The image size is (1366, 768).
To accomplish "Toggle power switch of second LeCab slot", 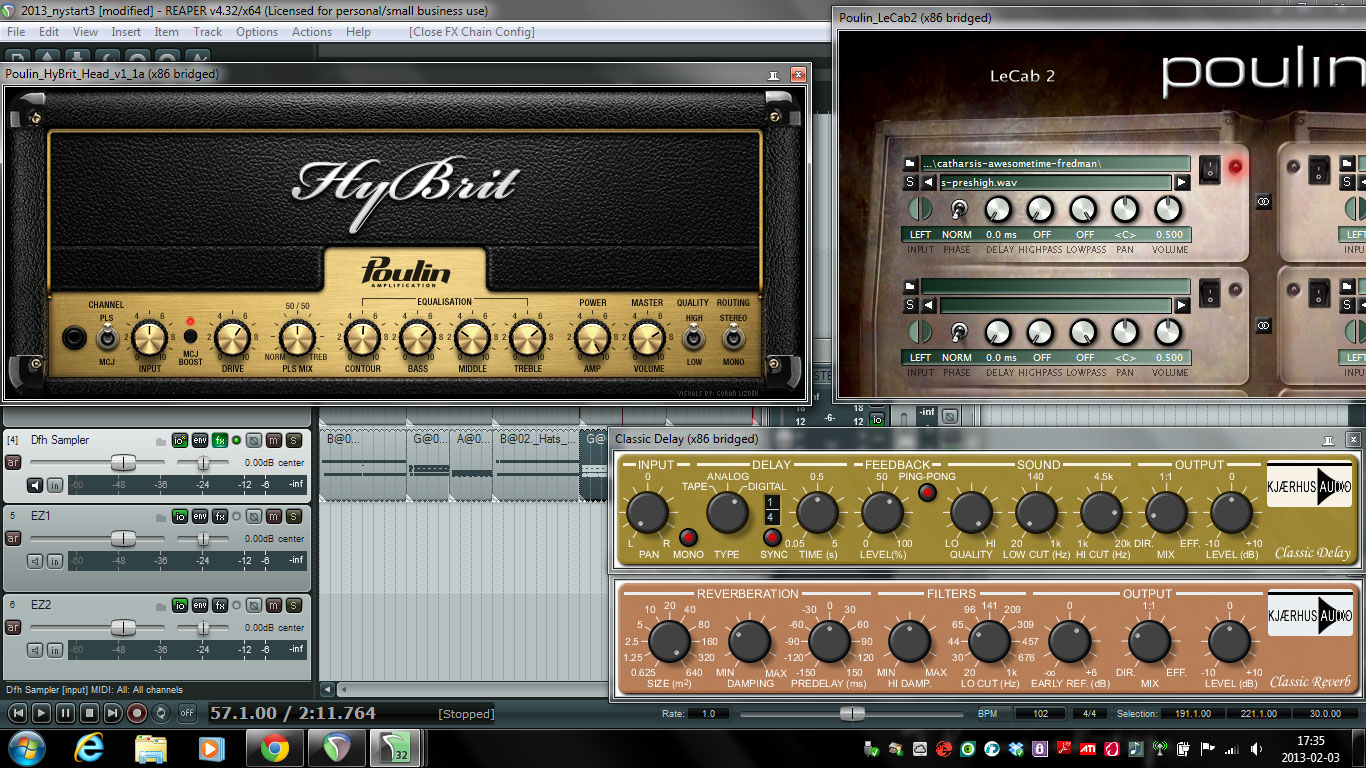I will [1210, 292].
